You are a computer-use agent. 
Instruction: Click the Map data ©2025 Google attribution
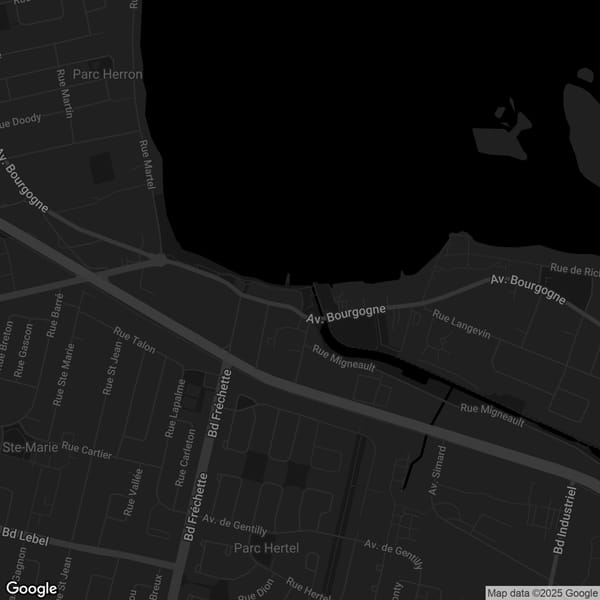coord(541,592)
